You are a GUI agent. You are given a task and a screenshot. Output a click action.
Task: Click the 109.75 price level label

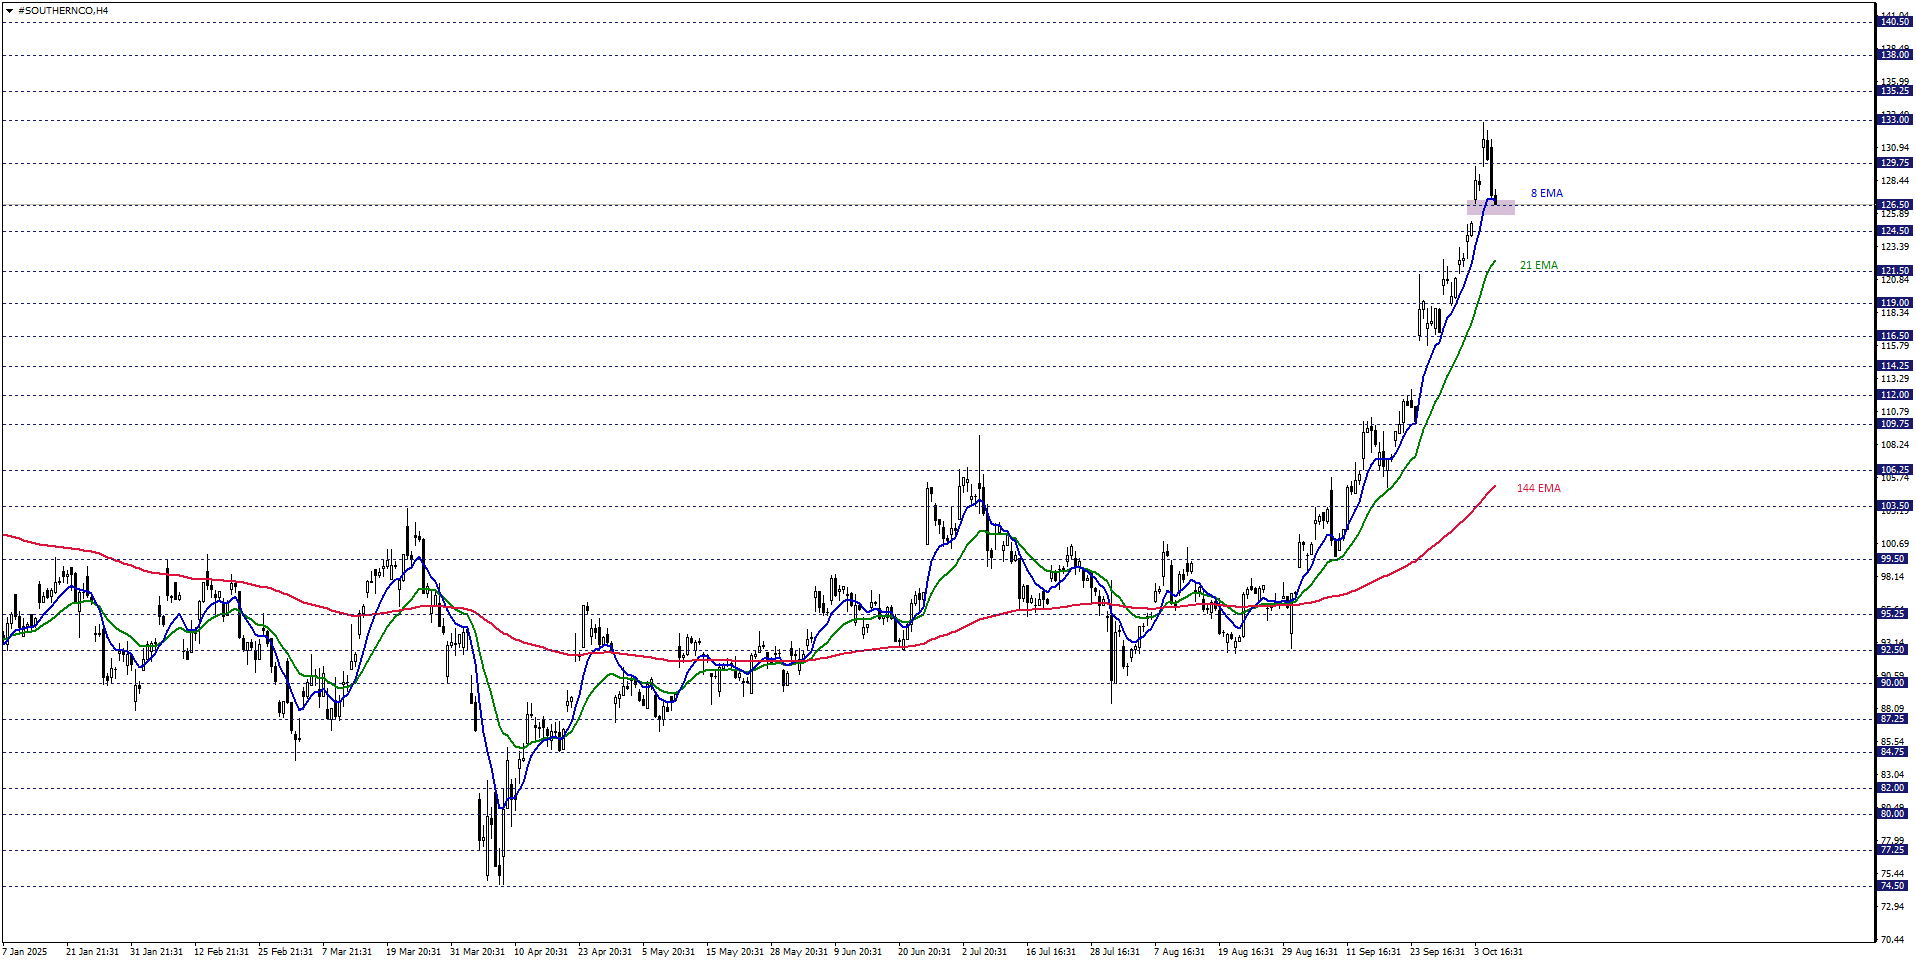pos(1894,424)
